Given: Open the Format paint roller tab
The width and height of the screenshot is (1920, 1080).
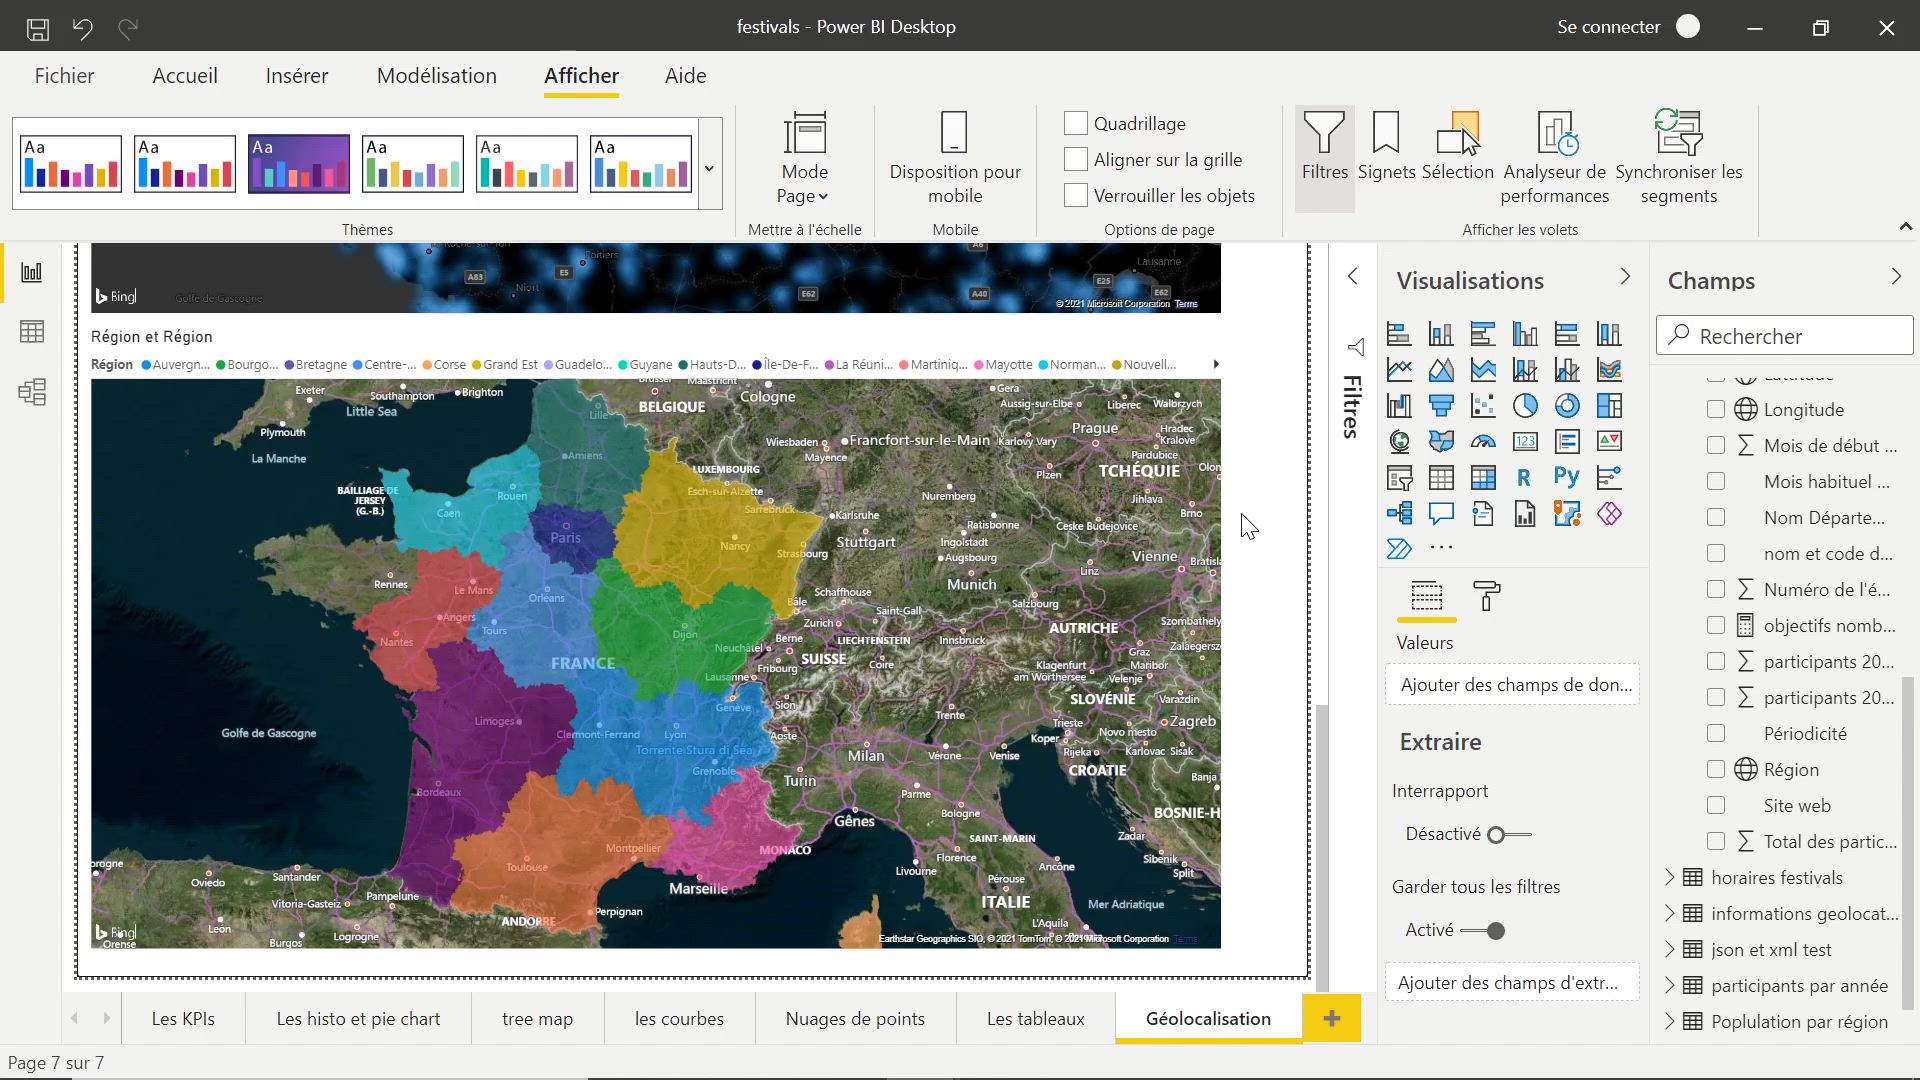Looking at the screenshot, I should point(1487,596).
